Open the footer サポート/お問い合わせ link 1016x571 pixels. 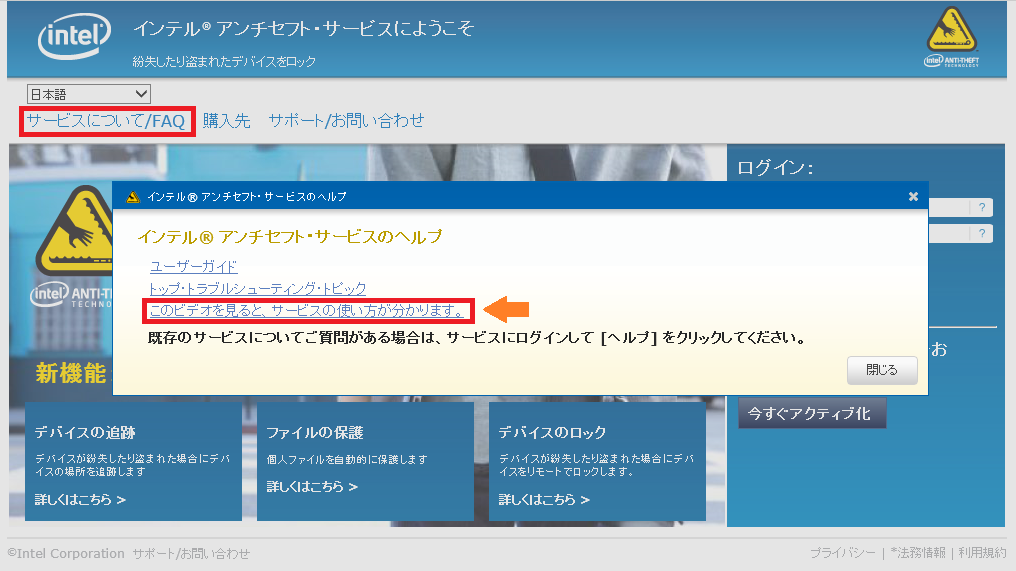[x=190, y=554]
